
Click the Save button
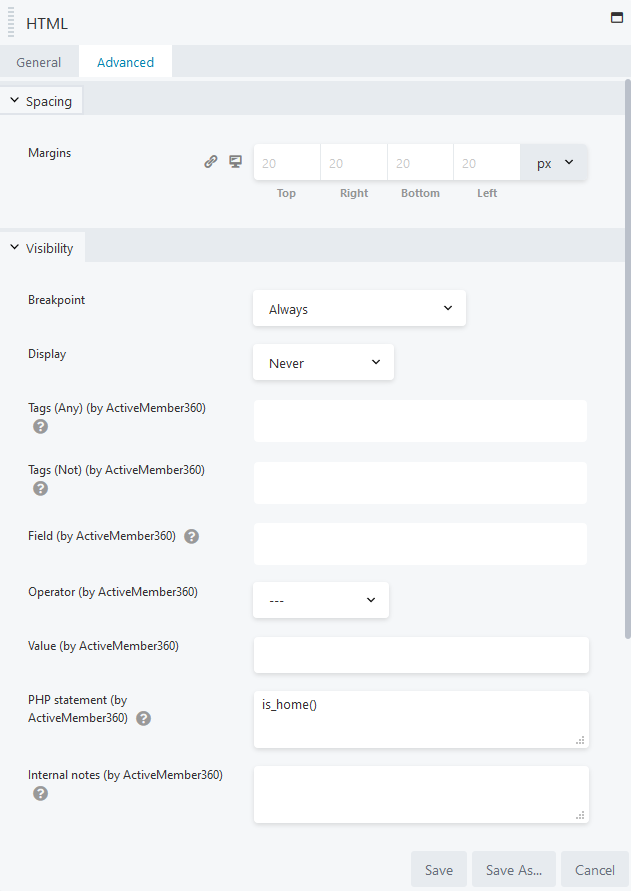[x=438, y=869]
